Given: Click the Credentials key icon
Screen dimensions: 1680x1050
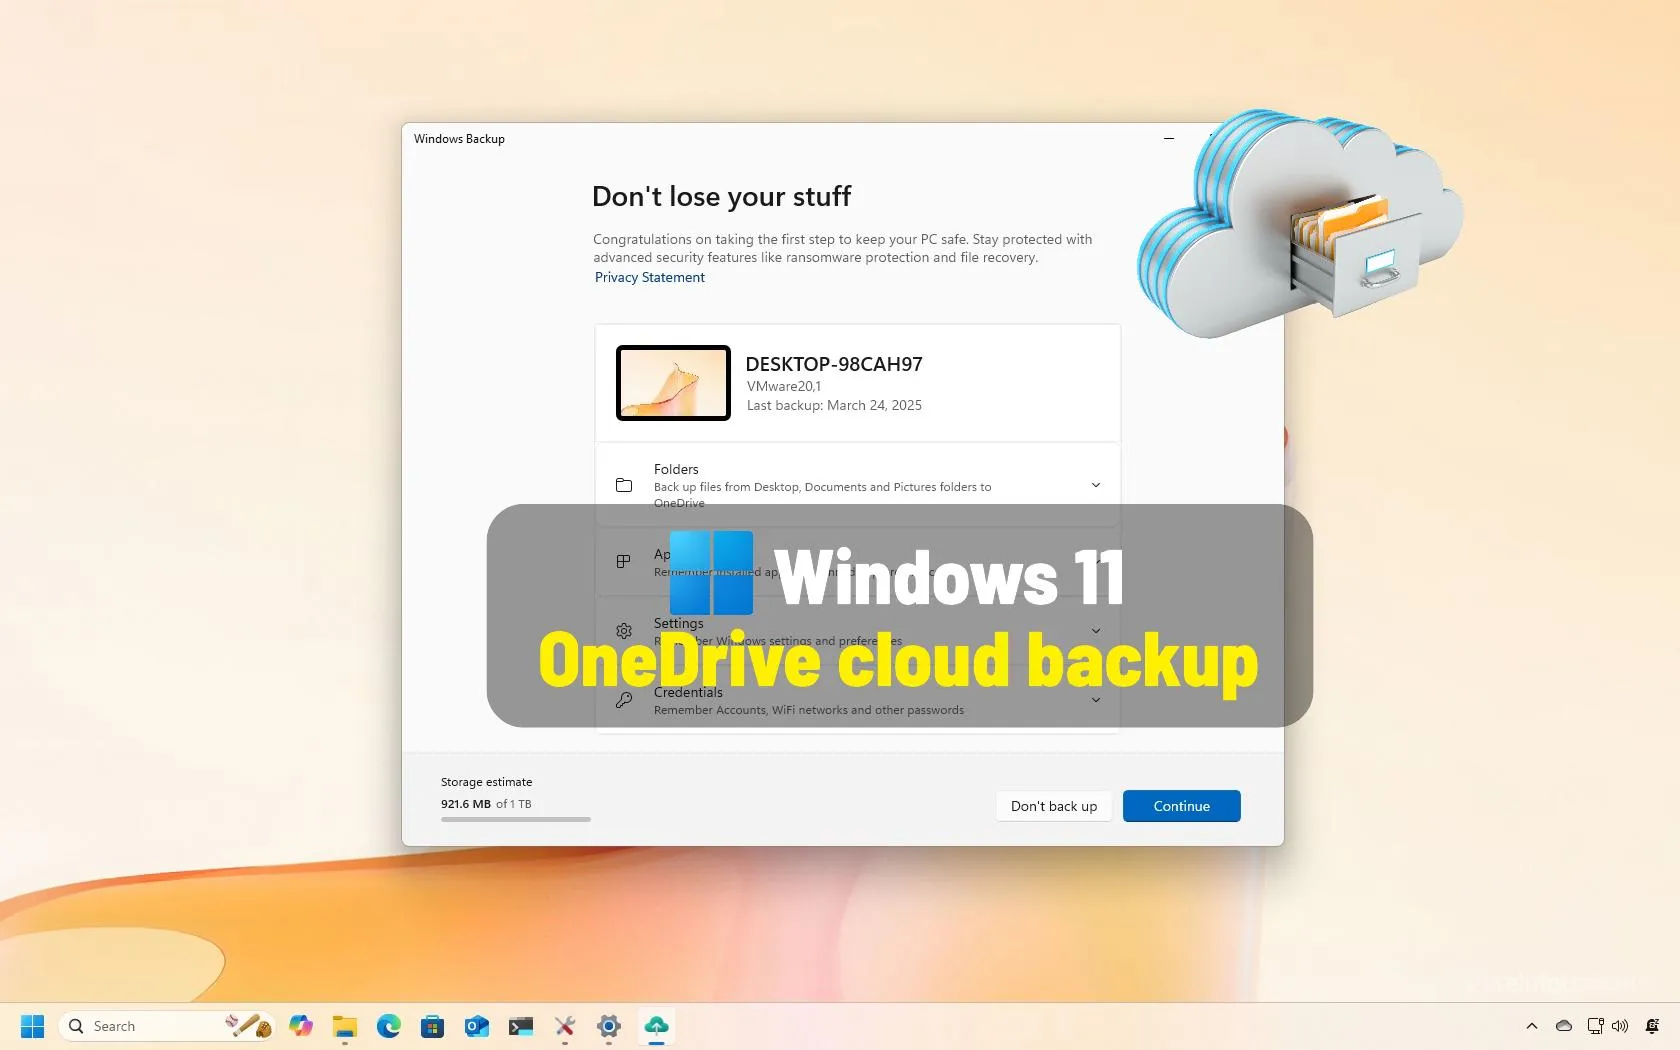Looking at the screenshot, I should pyautogui.click(x=624, y=700).
